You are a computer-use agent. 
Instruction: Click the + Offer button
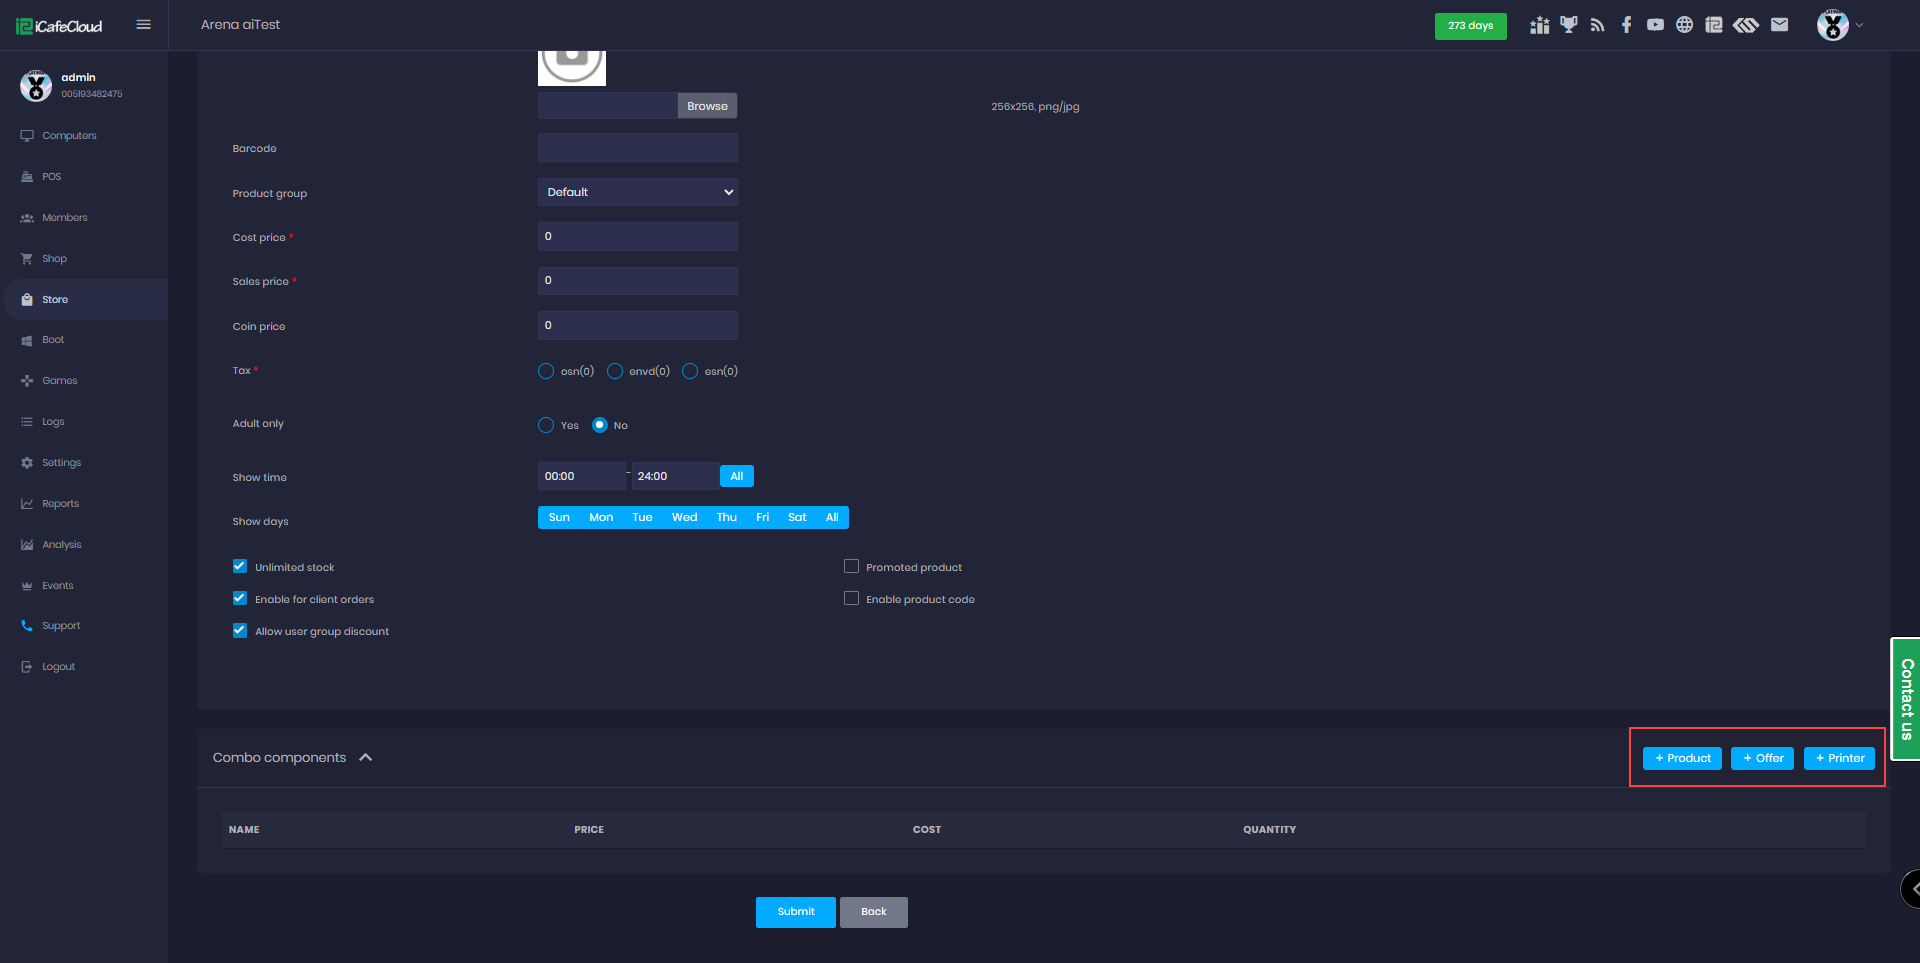pos(1762,758)
